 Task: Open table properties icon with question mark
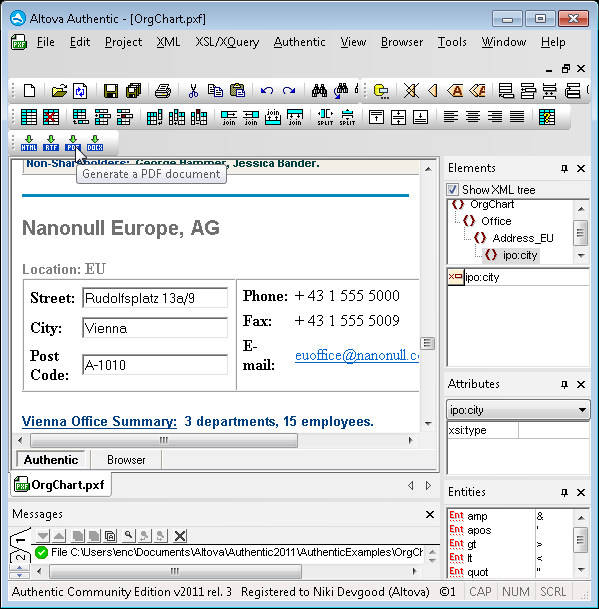(547, 117)
